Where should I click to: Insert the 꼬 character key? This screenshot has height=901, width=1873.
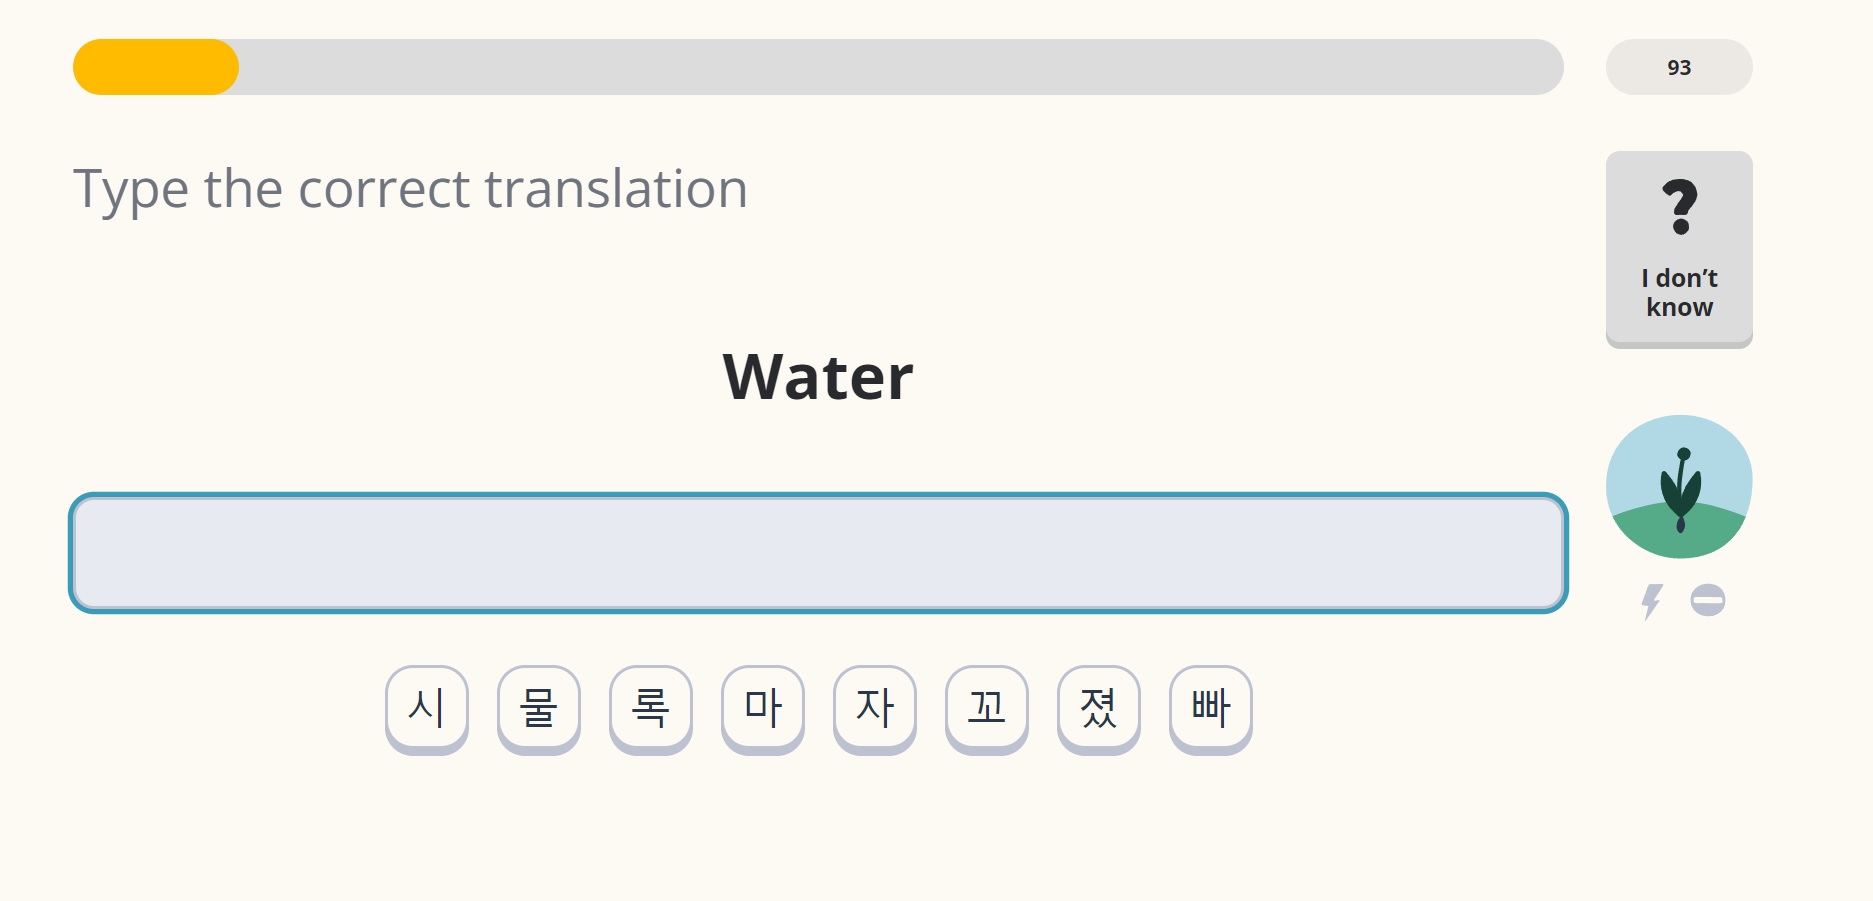[x=987, y=709]
